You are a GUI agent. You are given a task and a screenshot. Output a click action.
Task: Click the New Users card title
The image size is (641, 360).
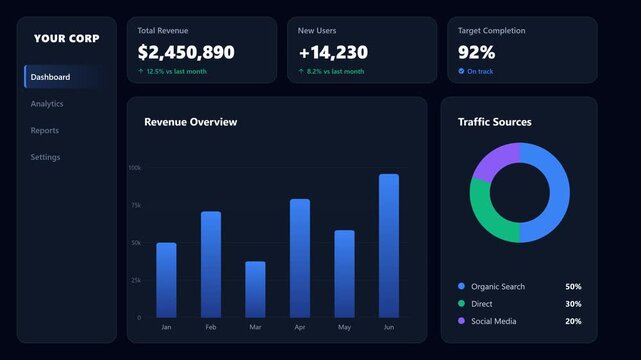tap(317, 31)
